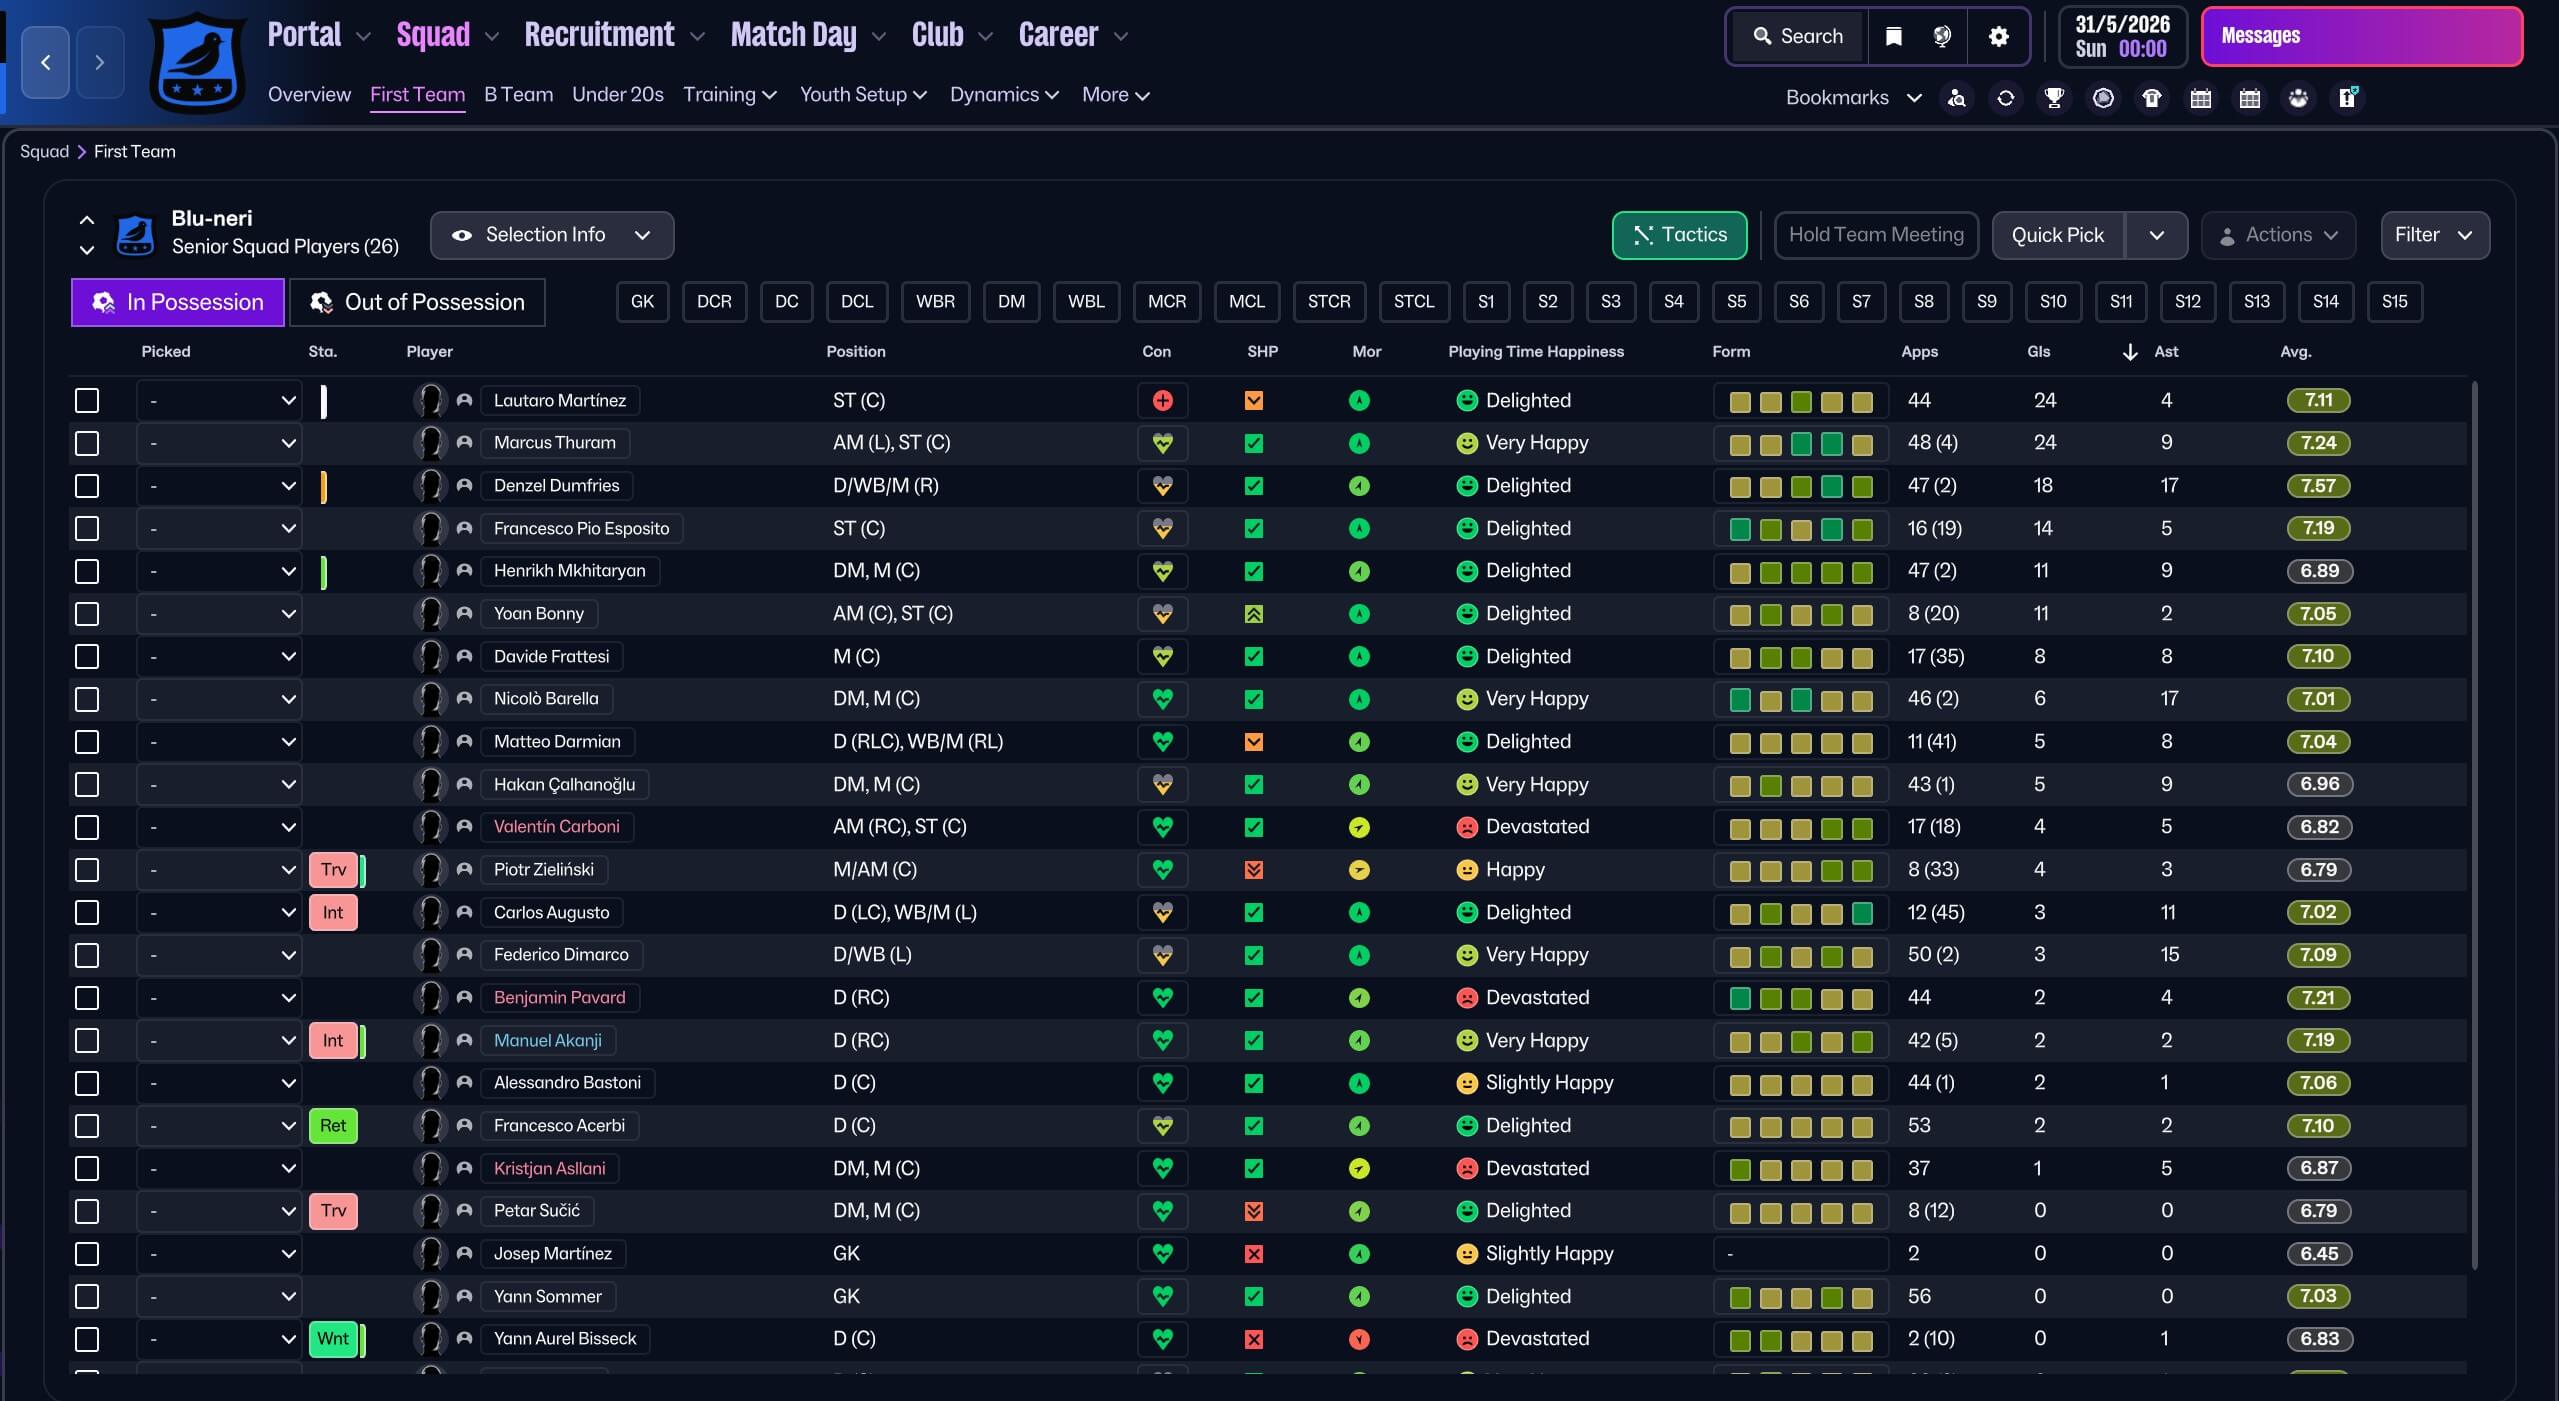Go back with left arrow button
Viewport: 2559px width, 1401px height.
(46, 62)
